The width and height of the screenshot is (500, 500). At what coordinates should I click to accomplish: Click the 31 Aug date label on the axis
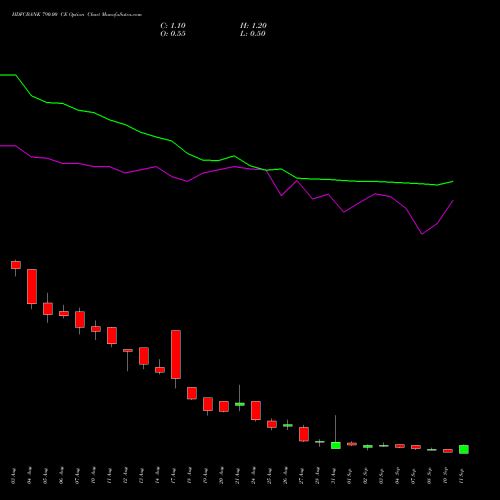[334, 476]
